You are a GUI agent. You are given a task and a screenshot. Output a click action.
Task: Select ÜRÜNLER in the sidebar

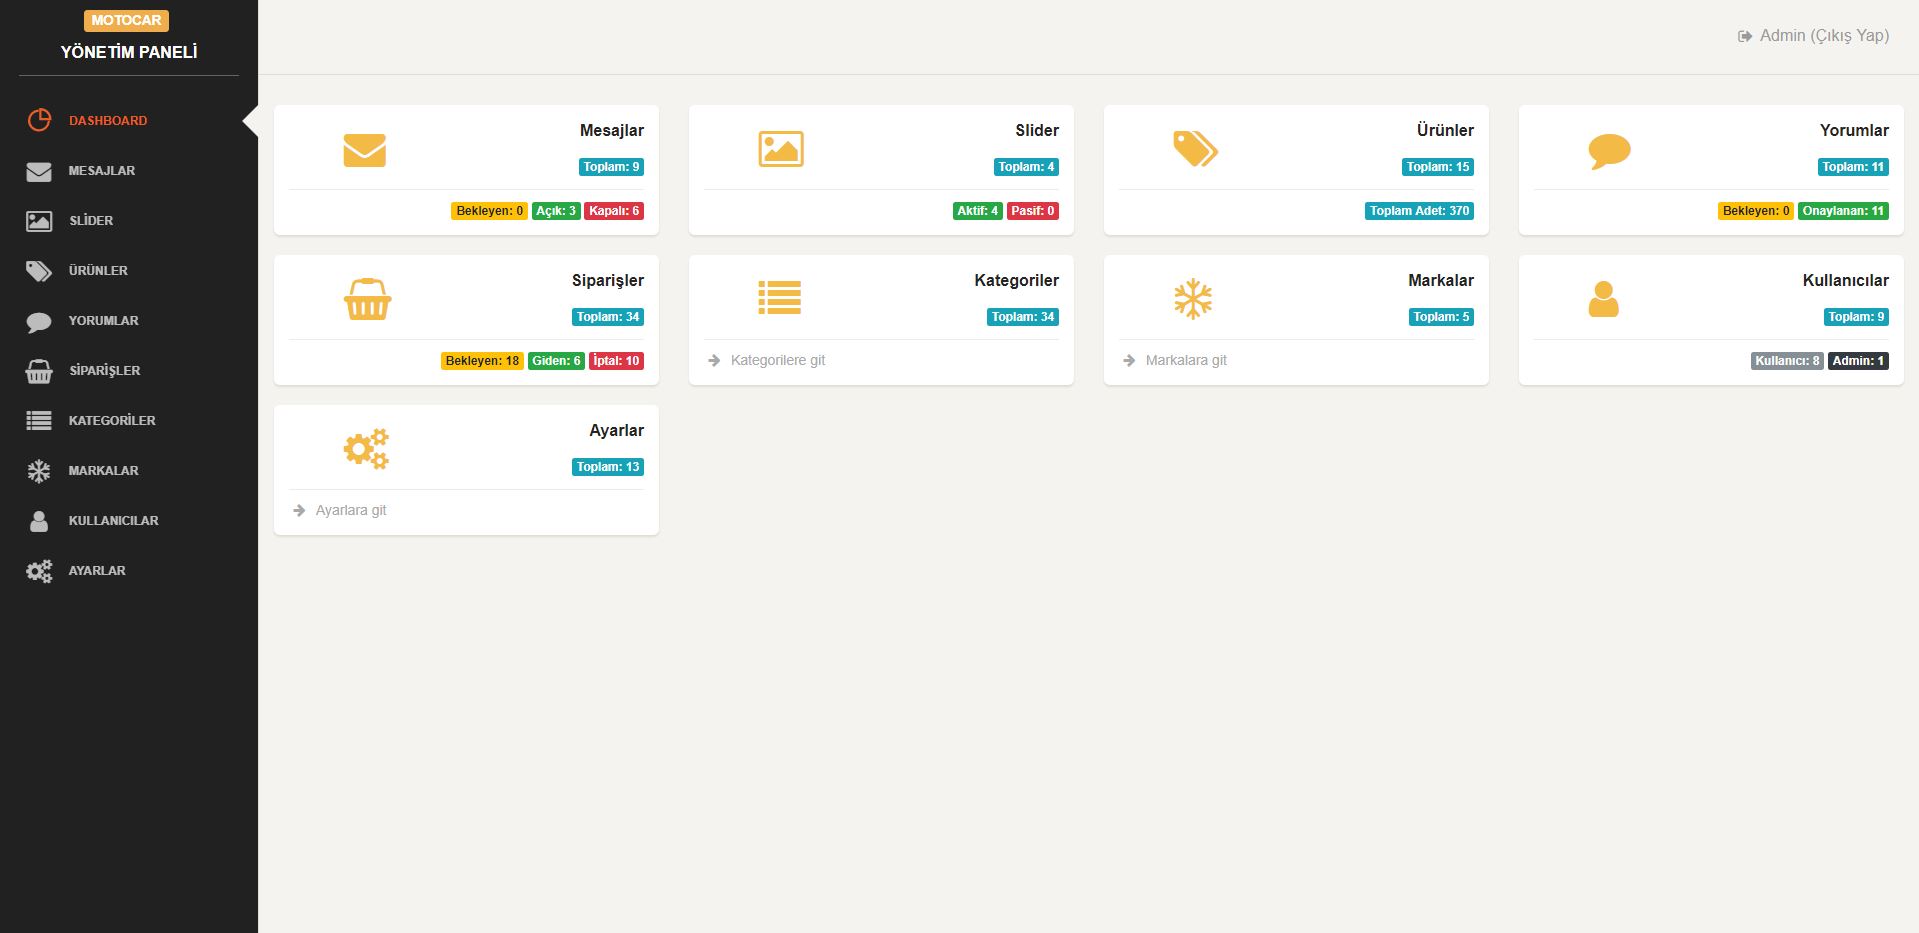coord(98,270)
